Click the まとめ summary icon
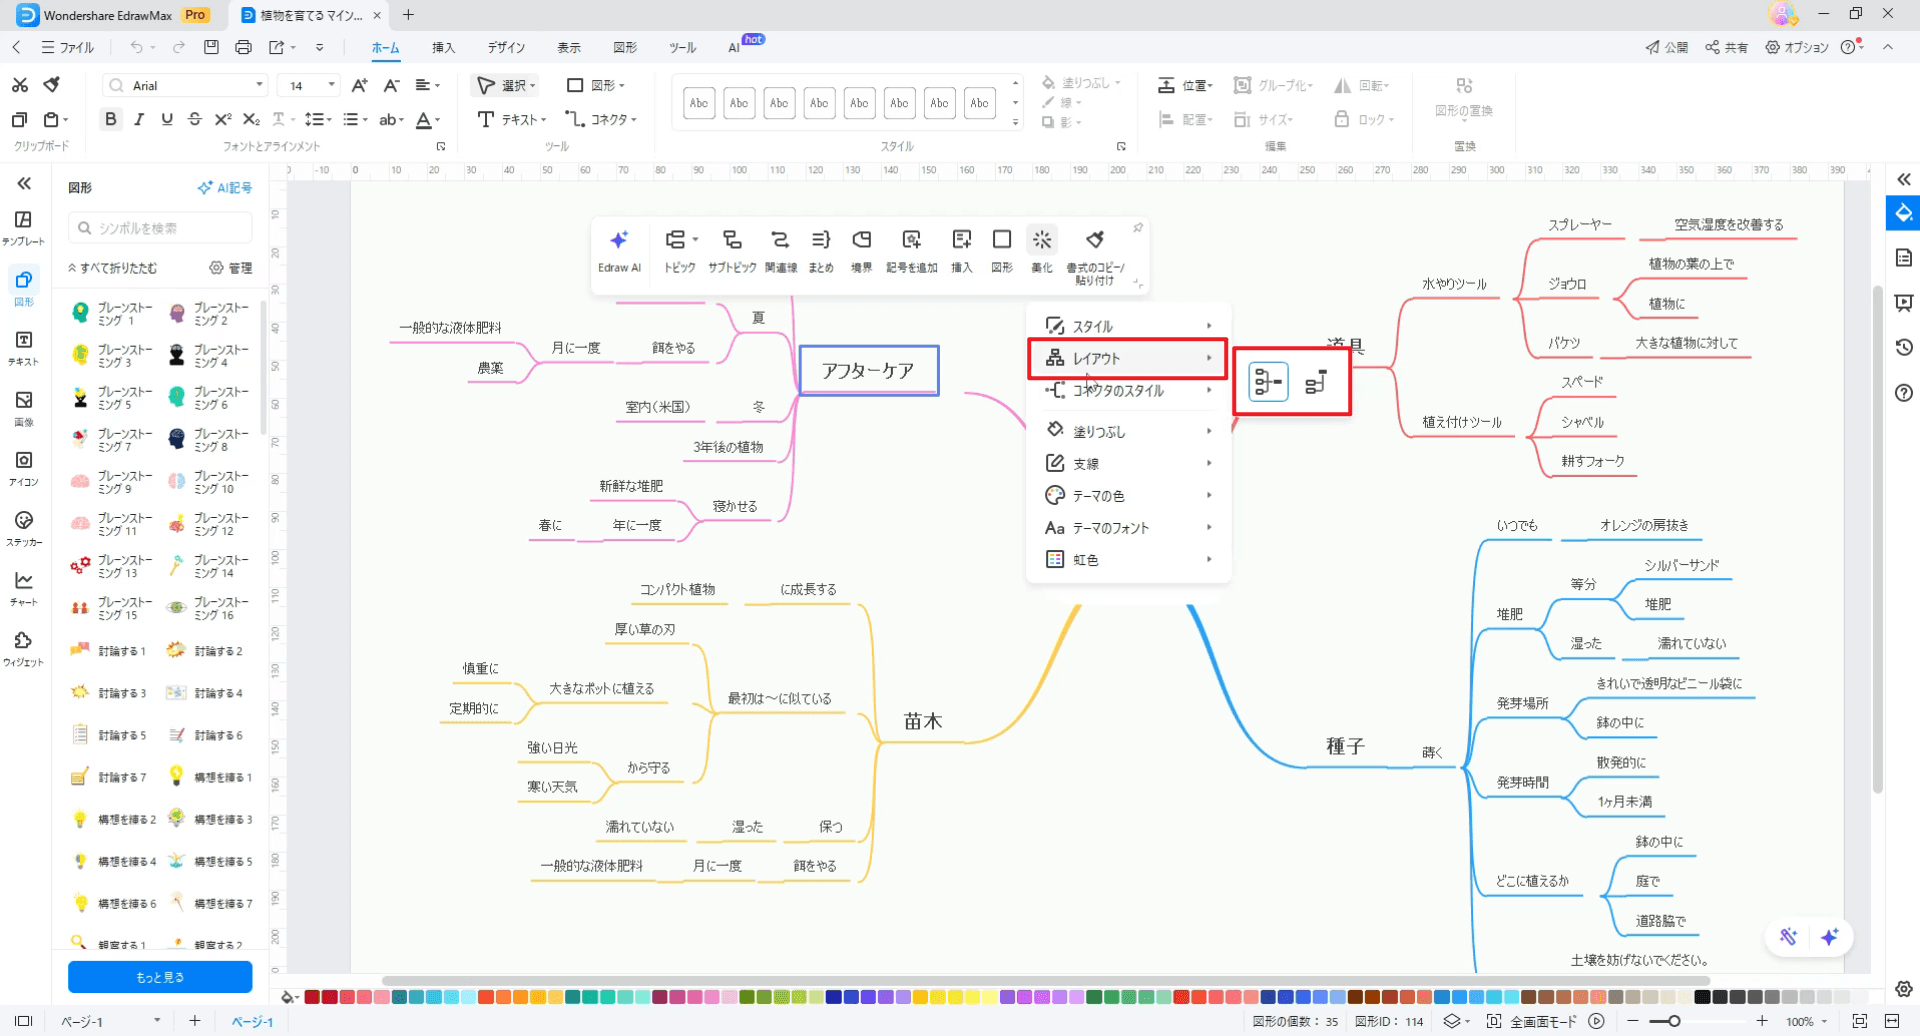This screenshot has width=1920, height=1036. [x=821, y=250]
